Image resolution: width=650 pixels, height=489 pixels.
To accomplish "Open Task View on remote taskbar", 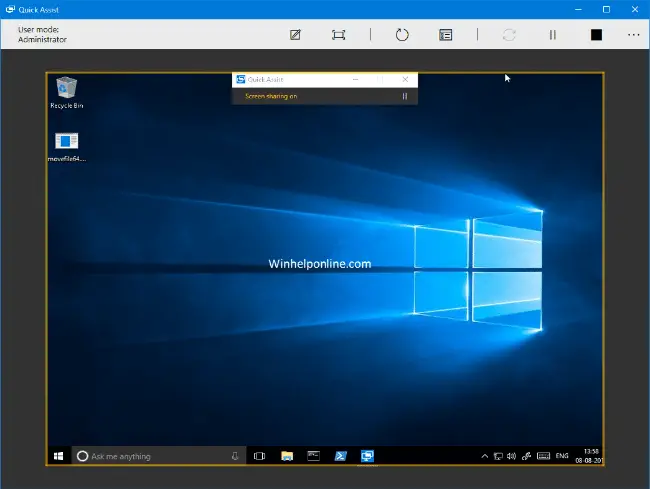I will [x=260, y=456].
